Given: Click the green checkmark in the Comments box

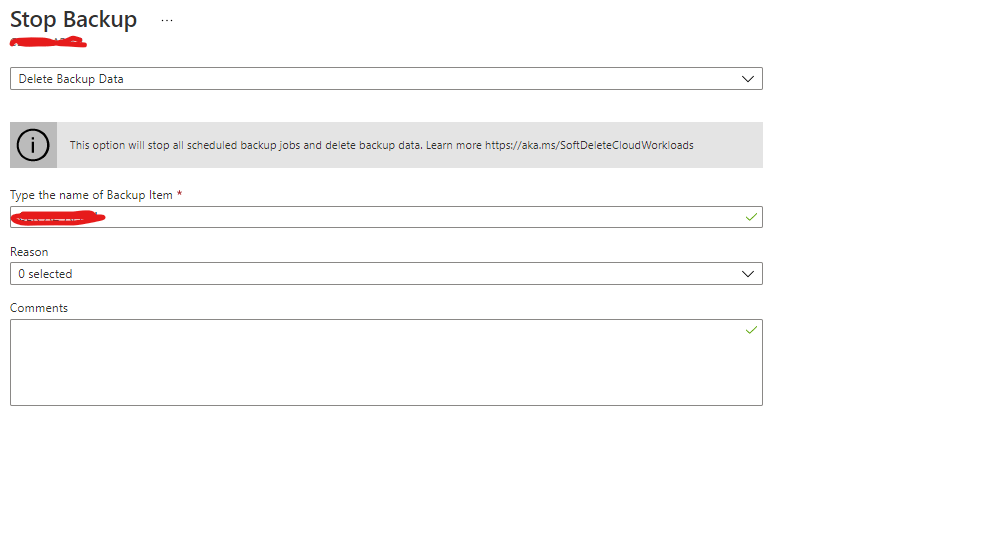Looking at the screenshot, I should (751, 329).
